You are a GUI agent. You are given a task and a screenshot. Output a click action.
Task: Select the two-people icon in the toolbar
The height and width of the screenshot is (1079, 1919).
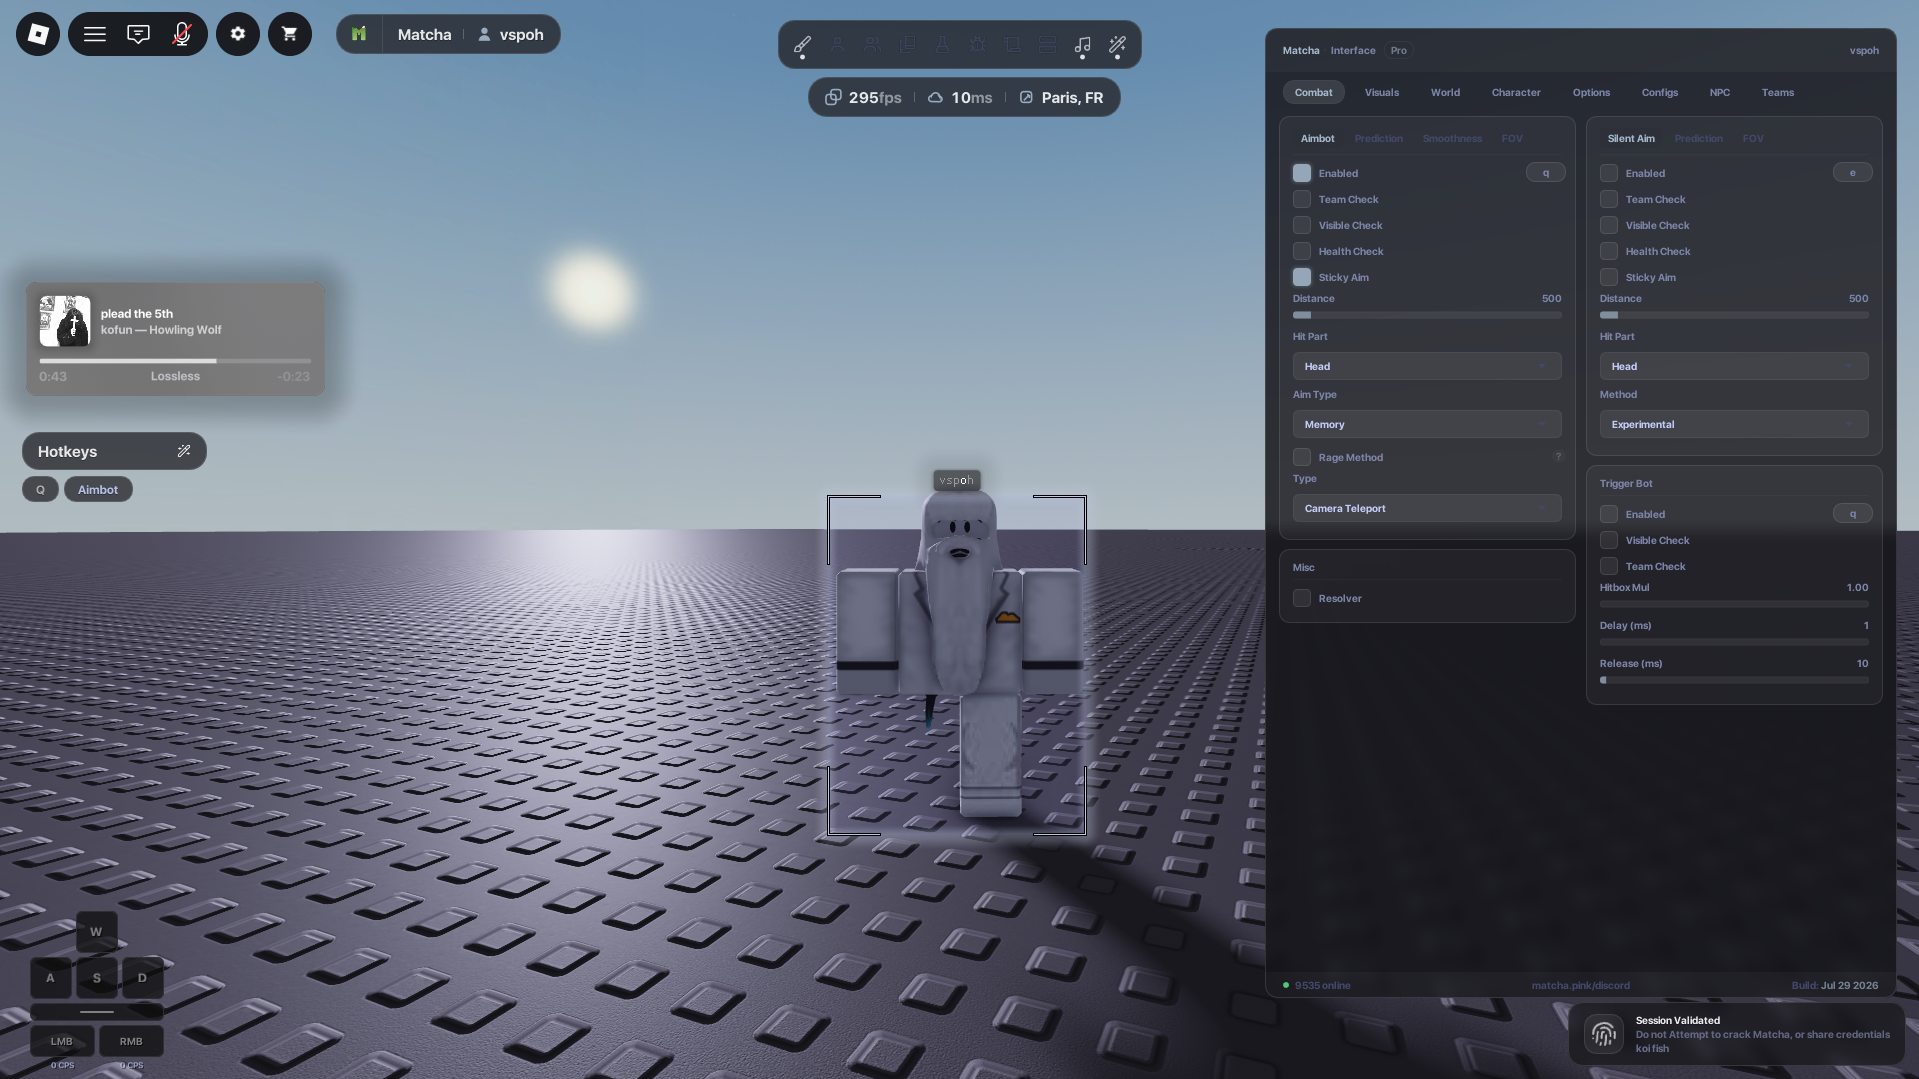[x=872, y=44]
